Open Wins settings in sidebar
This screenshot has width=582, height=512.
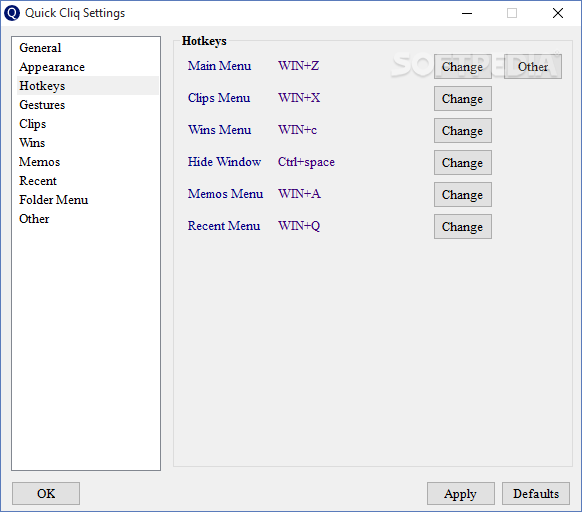coord(88,143)
